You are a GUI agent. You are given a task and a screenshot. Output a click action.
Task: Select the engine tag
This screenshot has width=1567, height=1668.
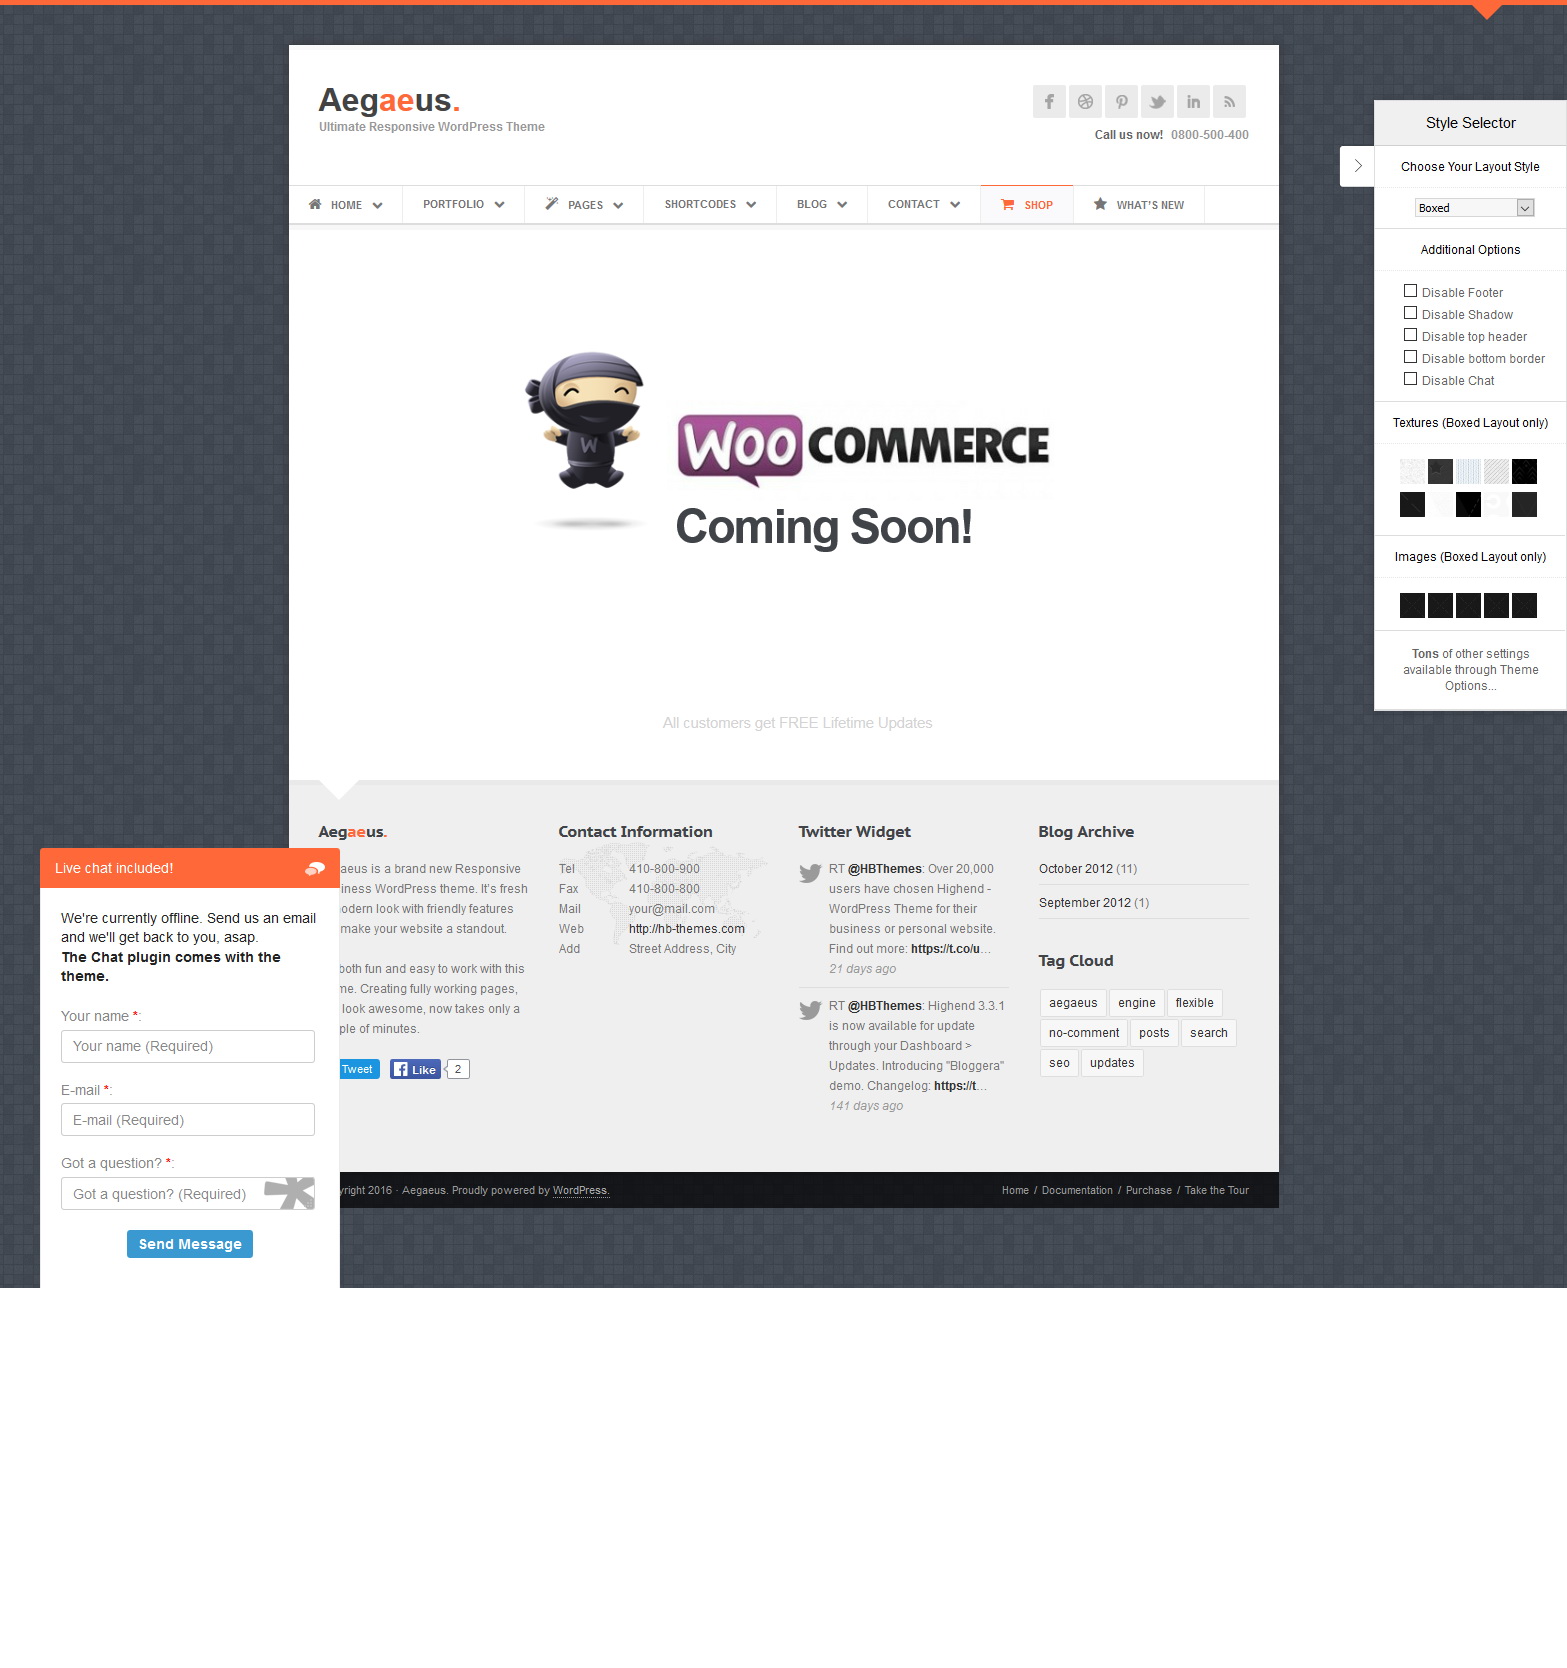1137,1003
